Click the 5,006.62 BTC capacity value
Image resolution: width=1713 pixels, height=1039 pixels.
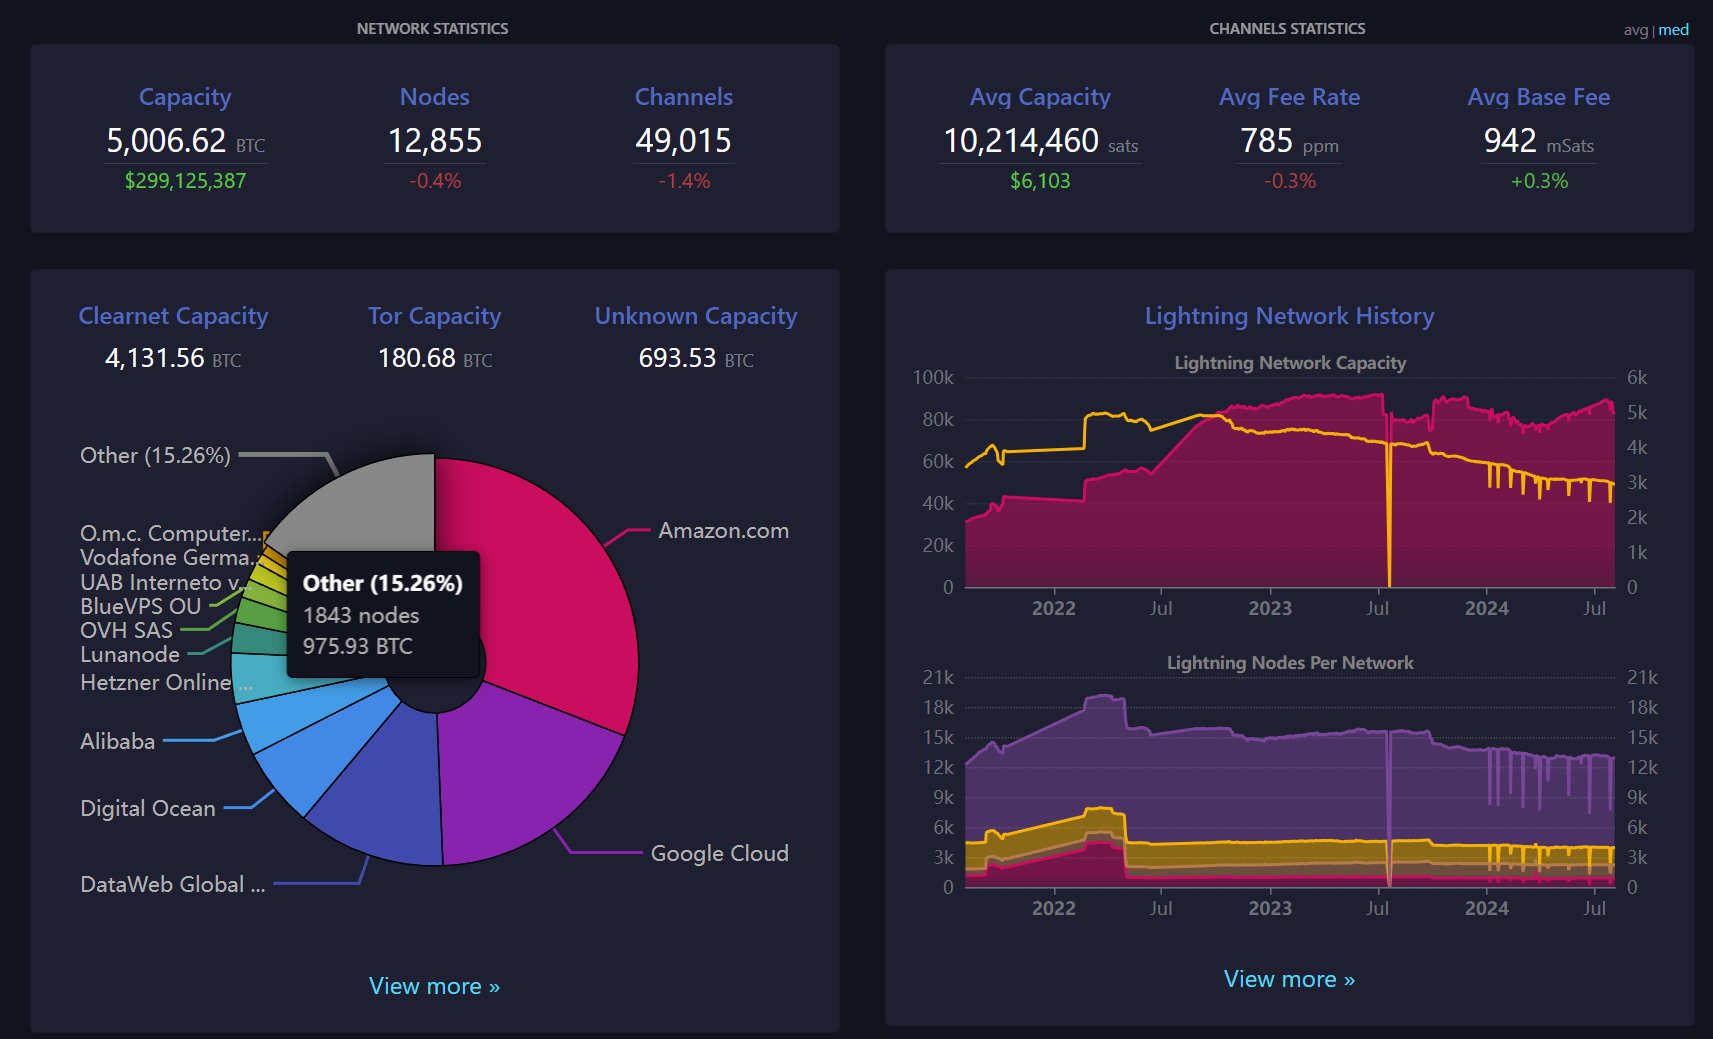tap(185, 141)
